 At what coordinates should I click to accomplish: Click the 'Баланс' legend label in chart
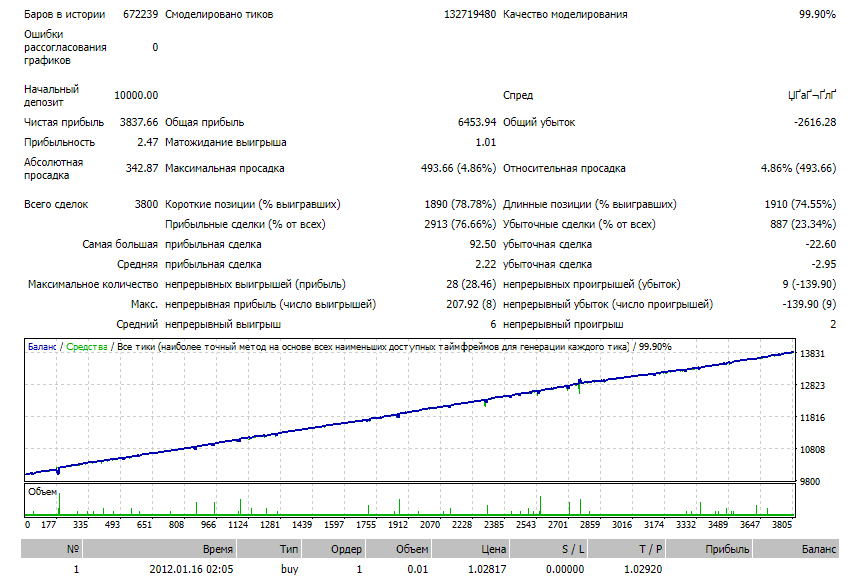[42, 347]
